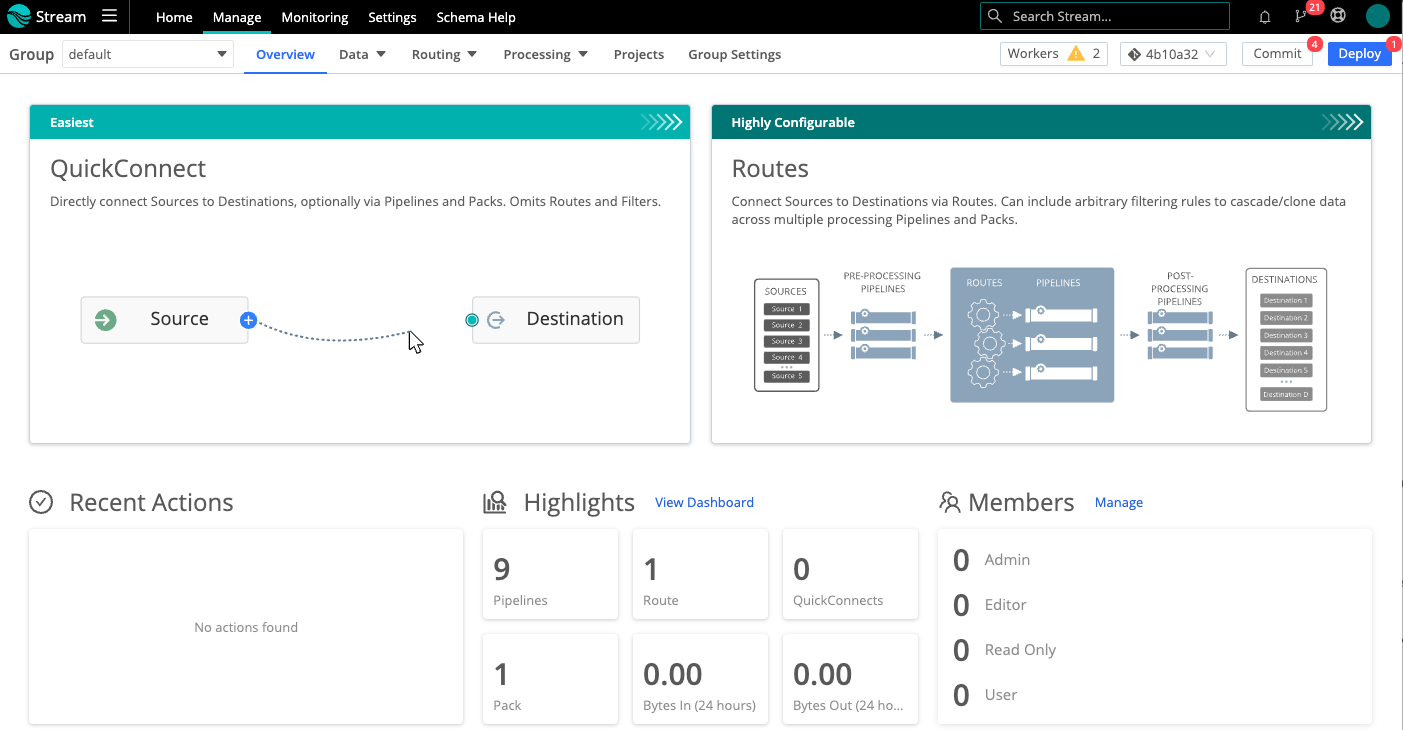Click the notifications bell icon
Screen dimensions: 1403x730
[x=1265, y=17]
